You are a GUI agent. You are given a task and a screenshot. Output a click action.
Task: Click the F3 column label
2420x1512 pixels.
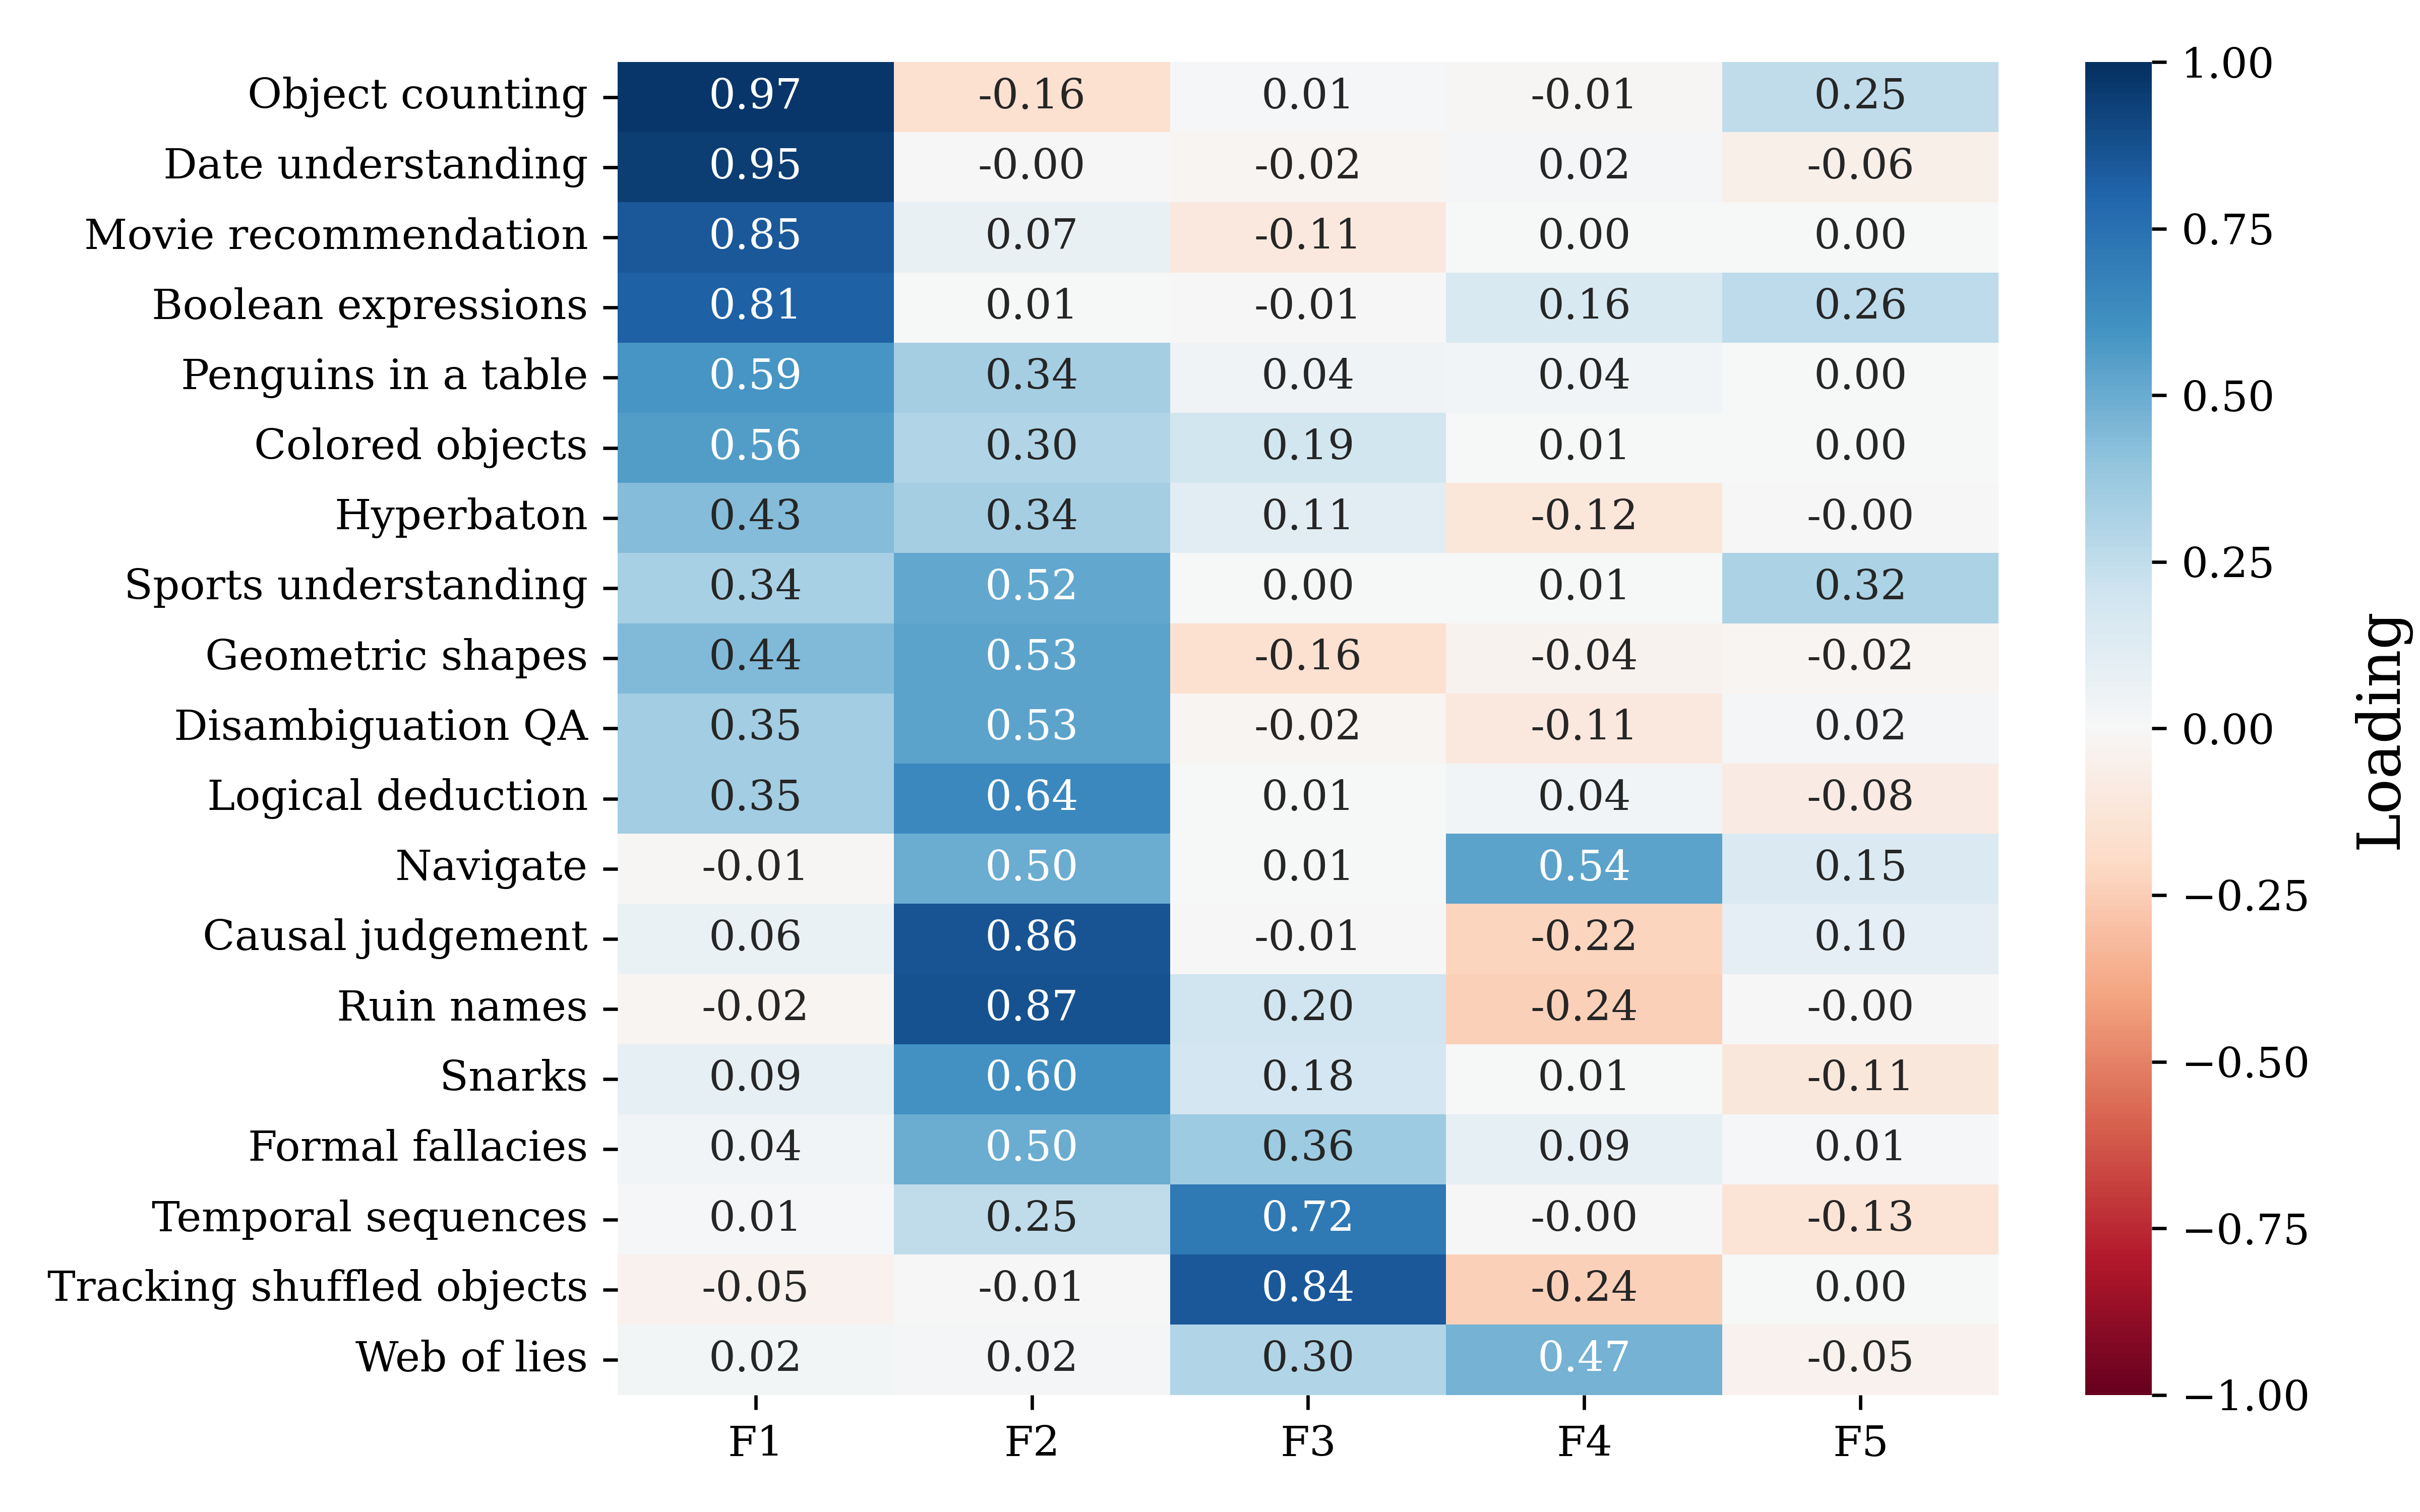point(1307,1442)
